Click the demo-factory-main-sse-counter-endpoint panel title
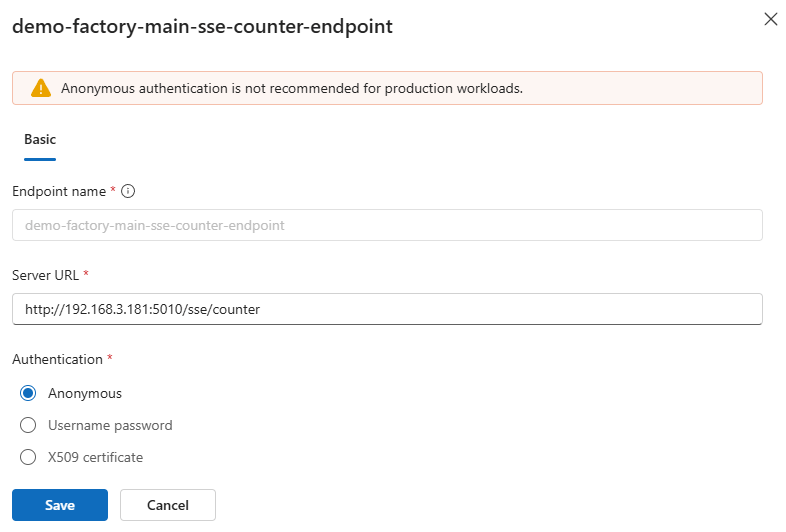This screenshot has width=786, height=532. [202, 27]
